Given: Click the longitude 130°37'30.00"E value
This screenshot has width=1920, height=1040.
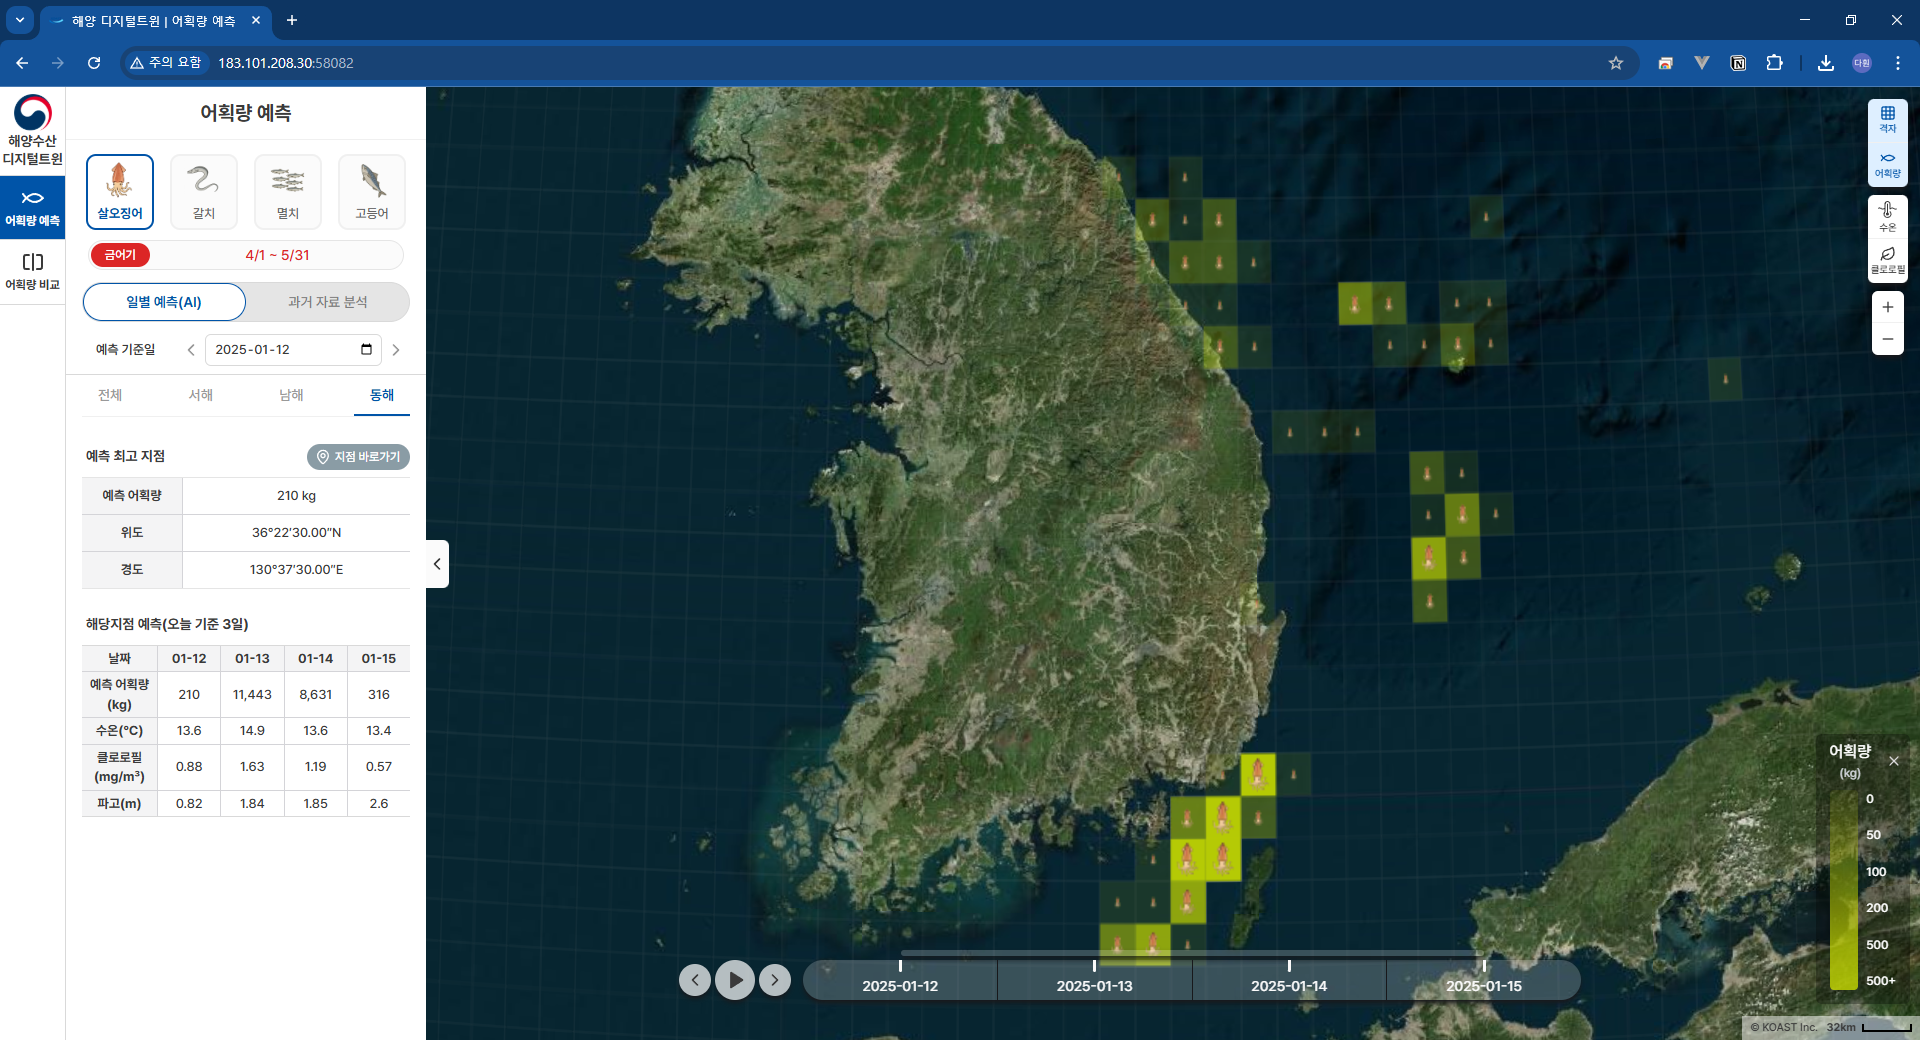Looking at the screenshot, I should (296, 570).
